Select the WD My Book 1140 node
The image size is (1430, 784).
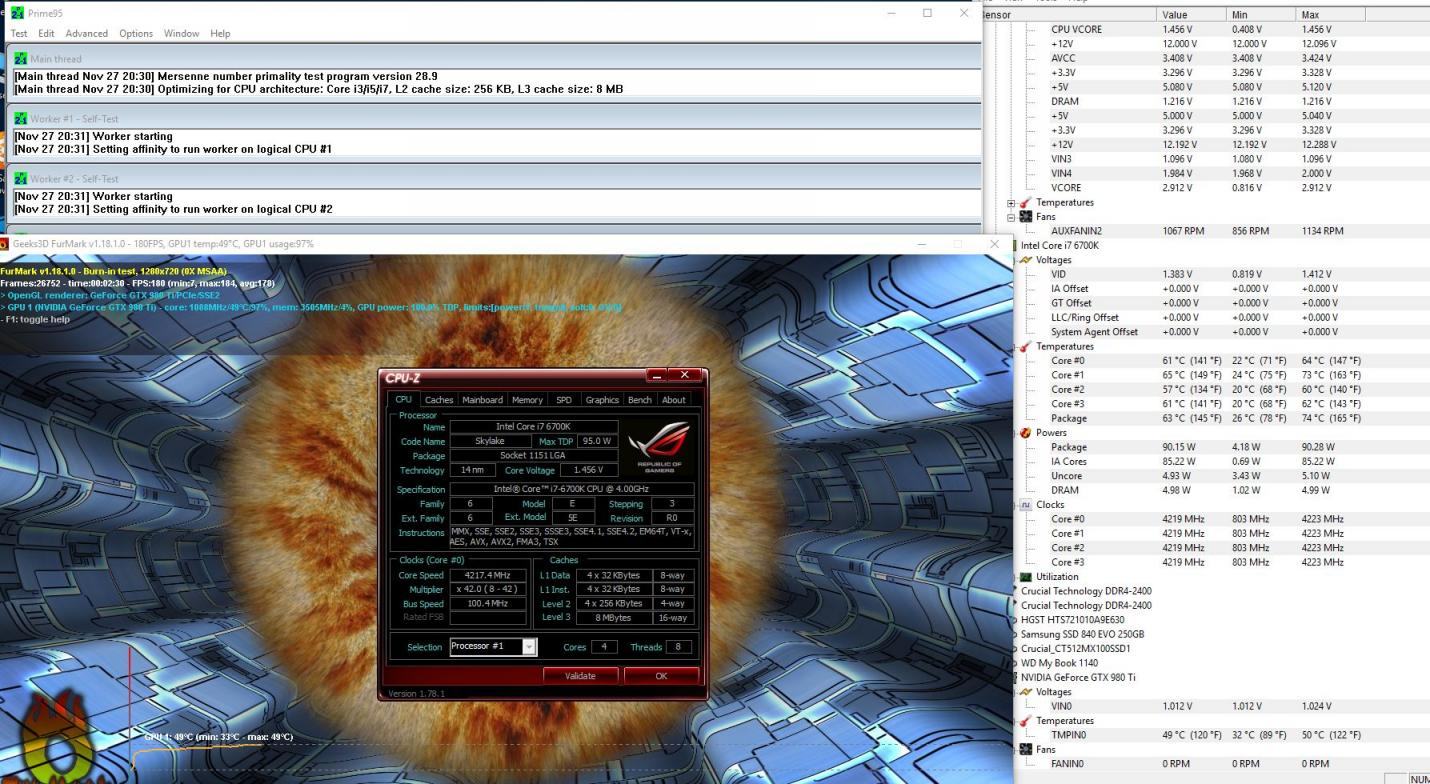click(x=1059, y=663)
